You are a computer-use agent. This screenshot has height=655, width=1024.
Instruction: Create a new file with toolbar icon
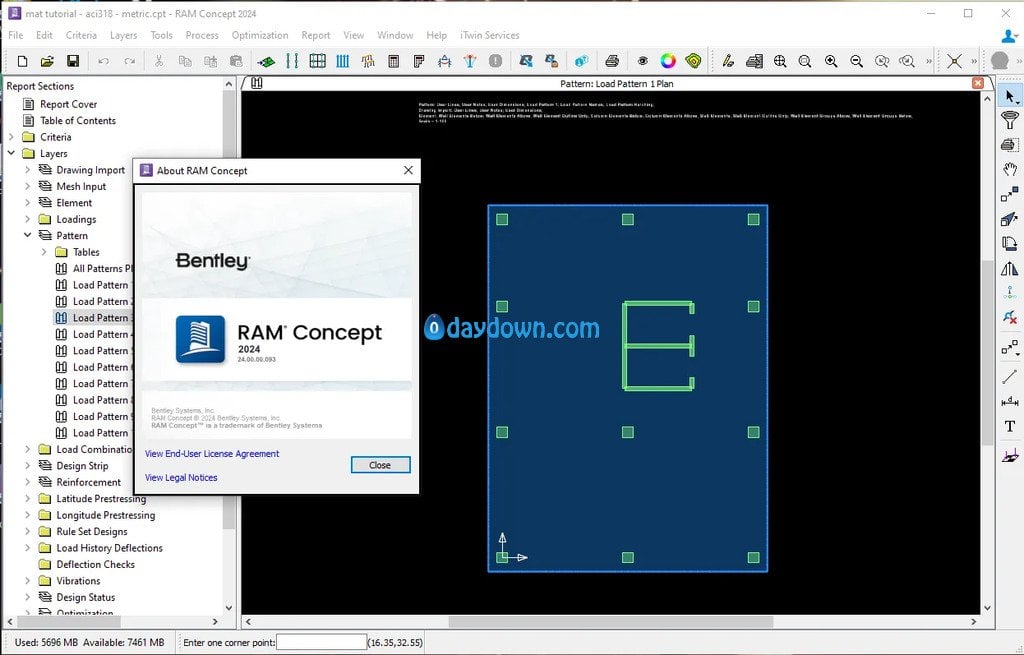point(22,61)
